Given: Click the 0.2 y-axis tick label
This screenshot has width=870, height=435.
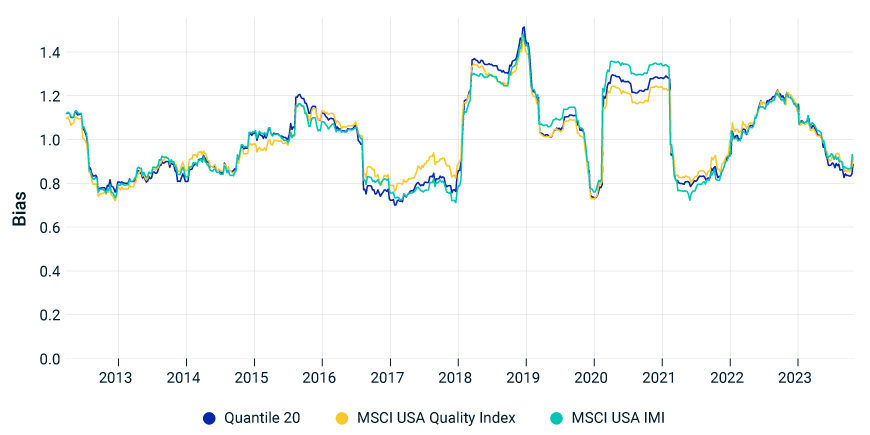Looking at the screenshot, I should [x=50, y=315].
